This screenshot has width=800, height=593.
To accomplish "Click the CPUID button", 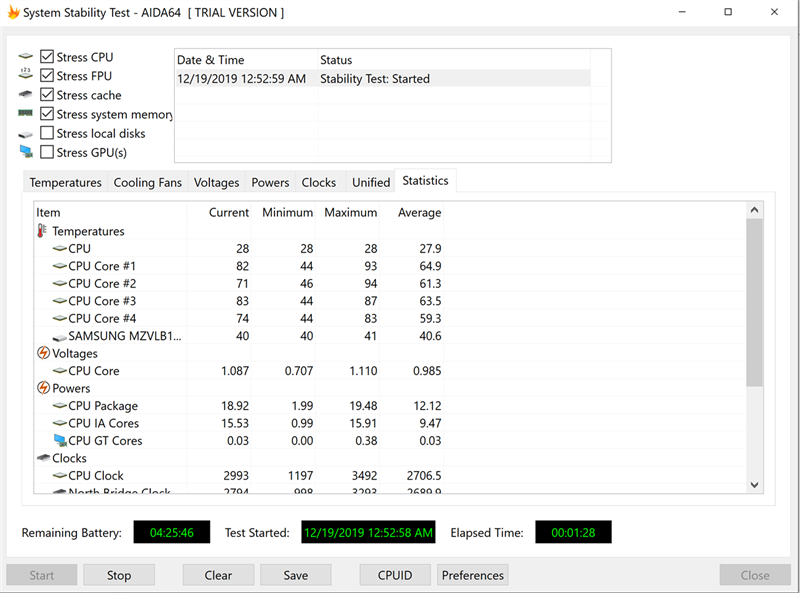I will click(394, 575).
